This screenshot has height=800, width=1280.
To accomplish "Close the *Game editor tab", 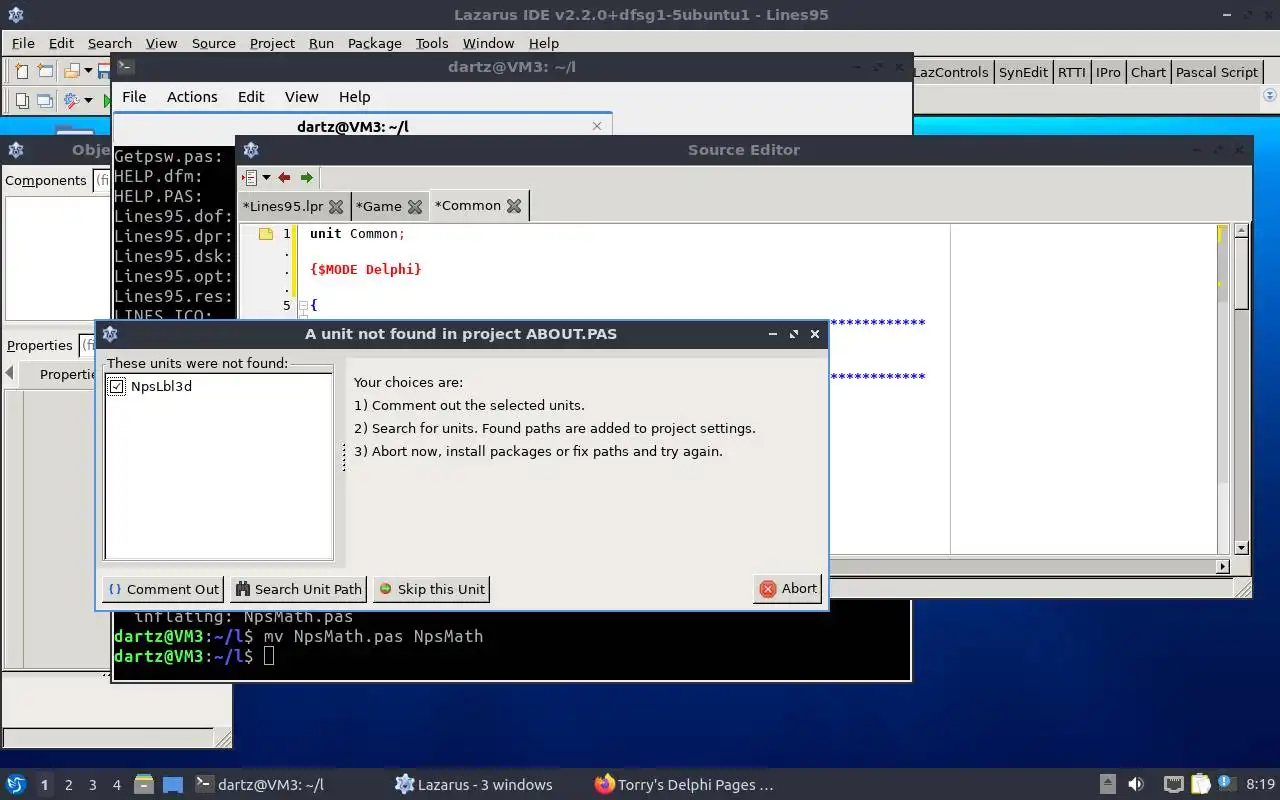I will [x=414, y=207].
